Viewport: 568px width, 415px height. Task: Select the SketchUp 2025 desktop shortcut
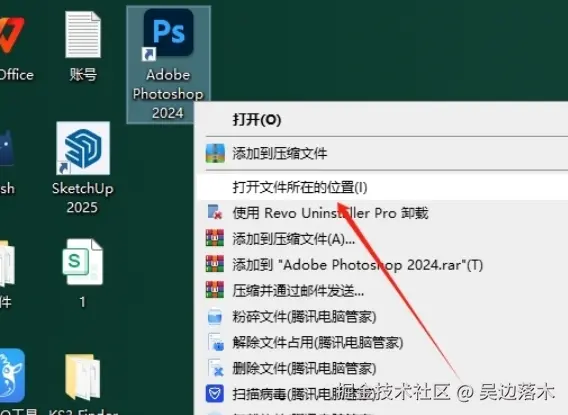coord(83,168)
